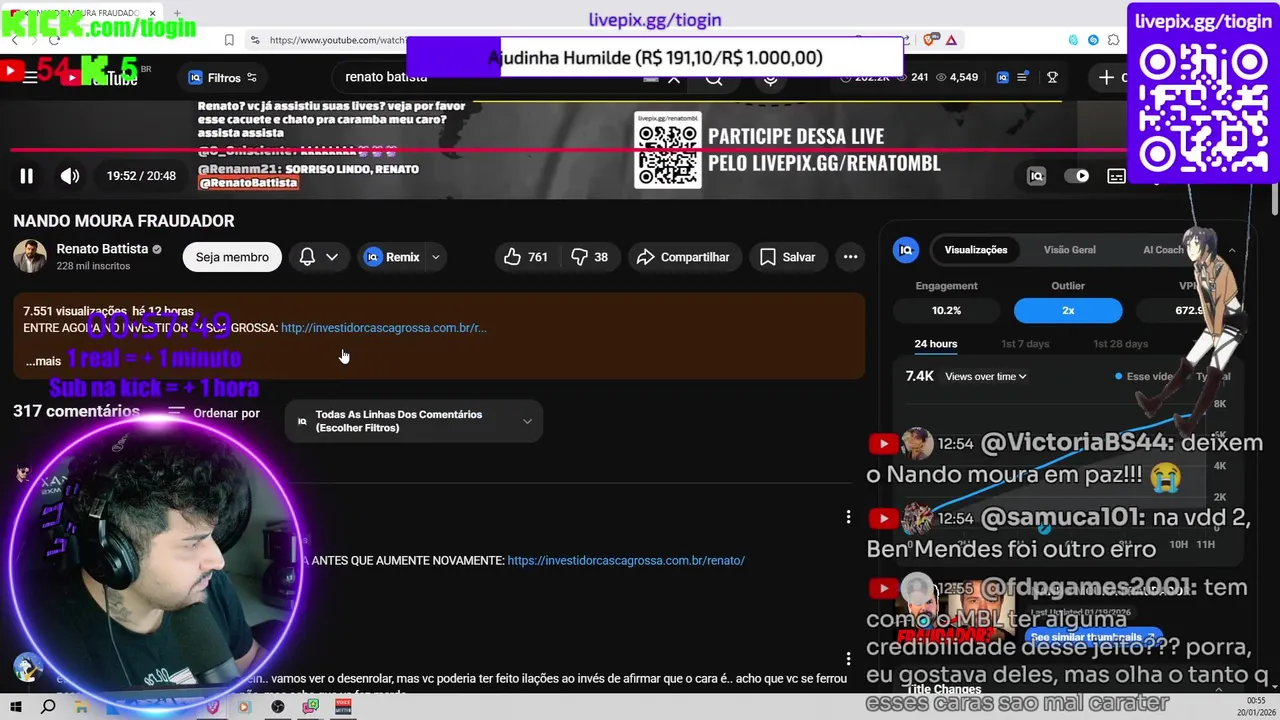This screenshot has width=1280, height=720.
Task: Open the Brave Shields lion icon
Action: (931, 40)
